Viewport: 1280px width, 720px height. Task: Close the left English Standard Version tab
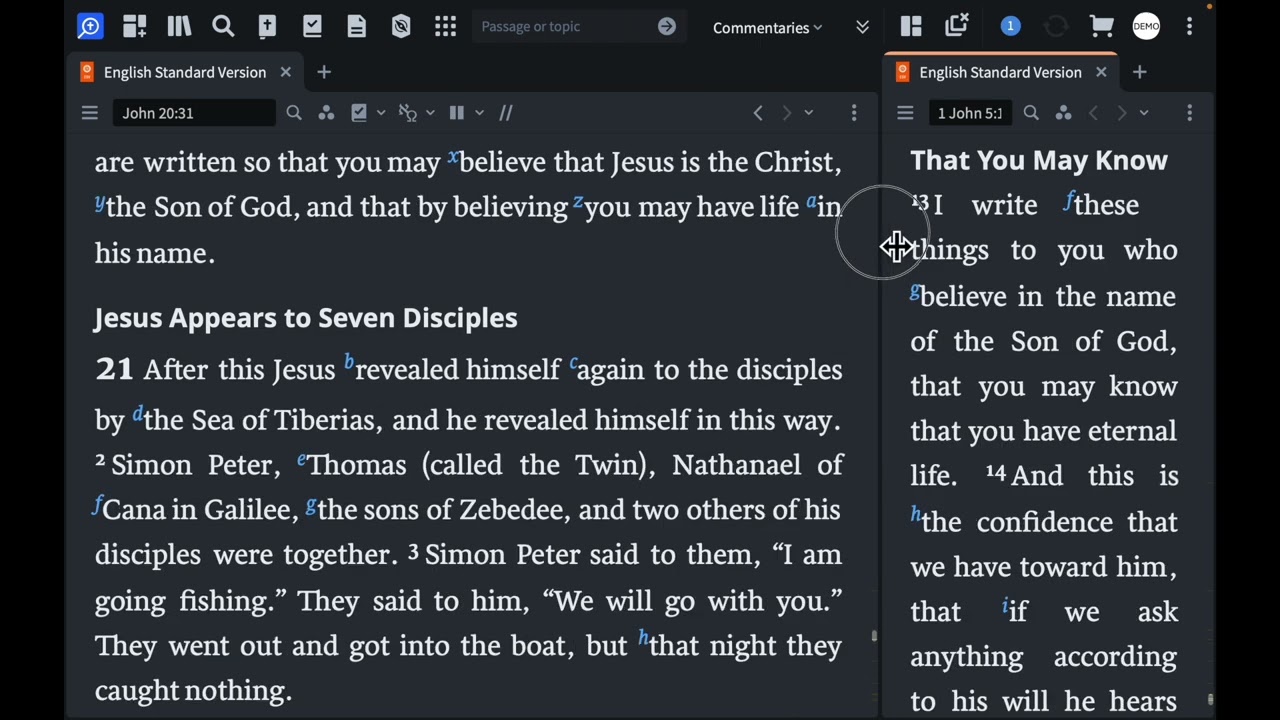click(285, 72)
